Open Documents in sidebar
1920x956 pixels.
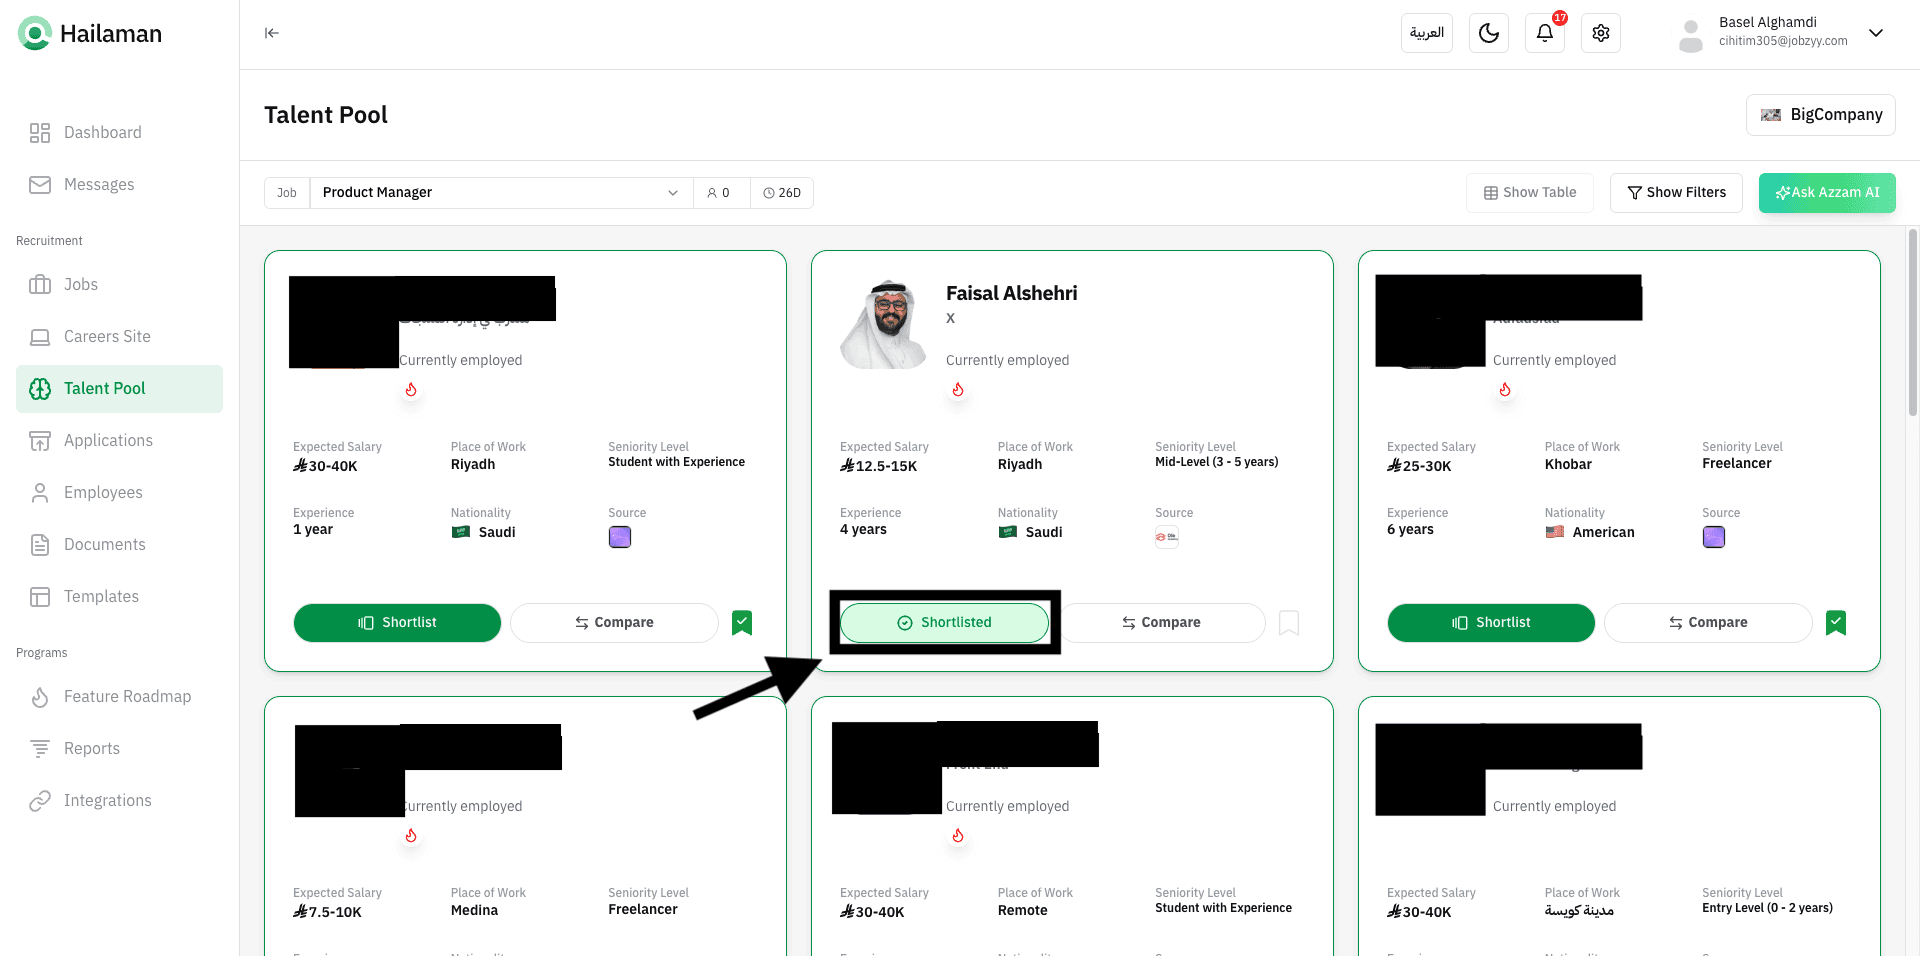[x=119, y=545]
